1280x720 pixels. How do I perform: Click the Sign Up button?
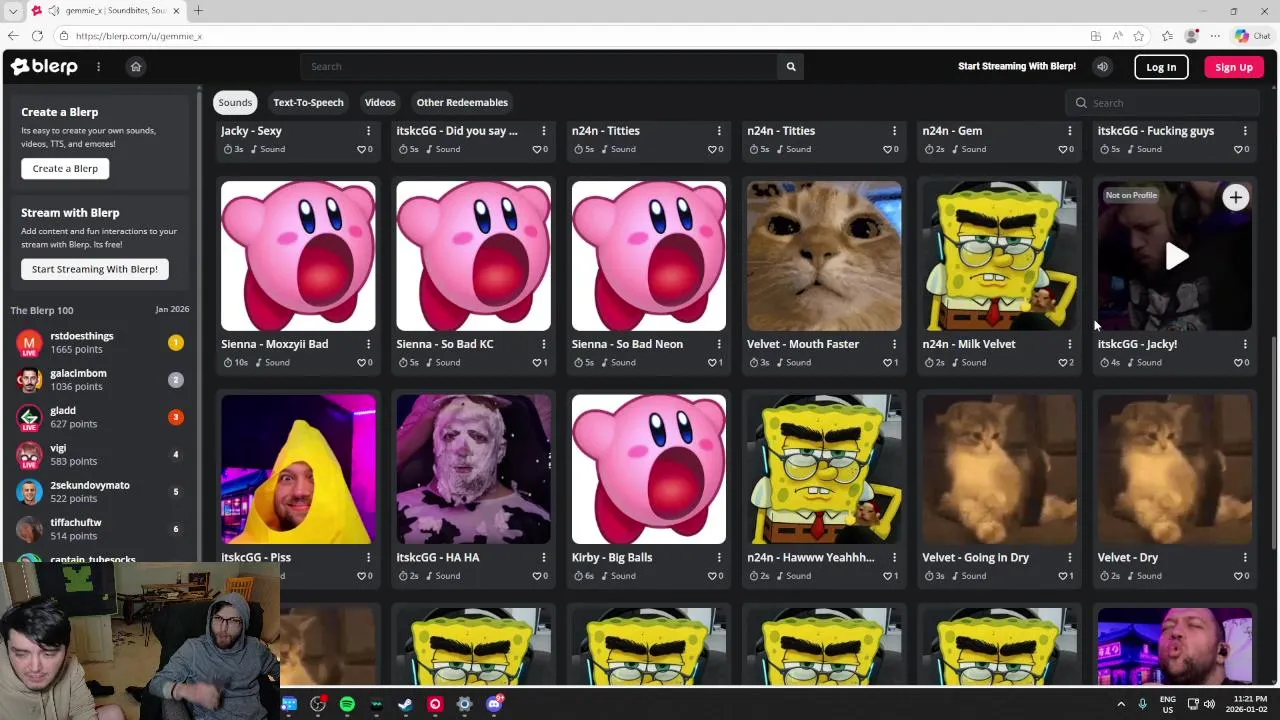(1233, 67)
